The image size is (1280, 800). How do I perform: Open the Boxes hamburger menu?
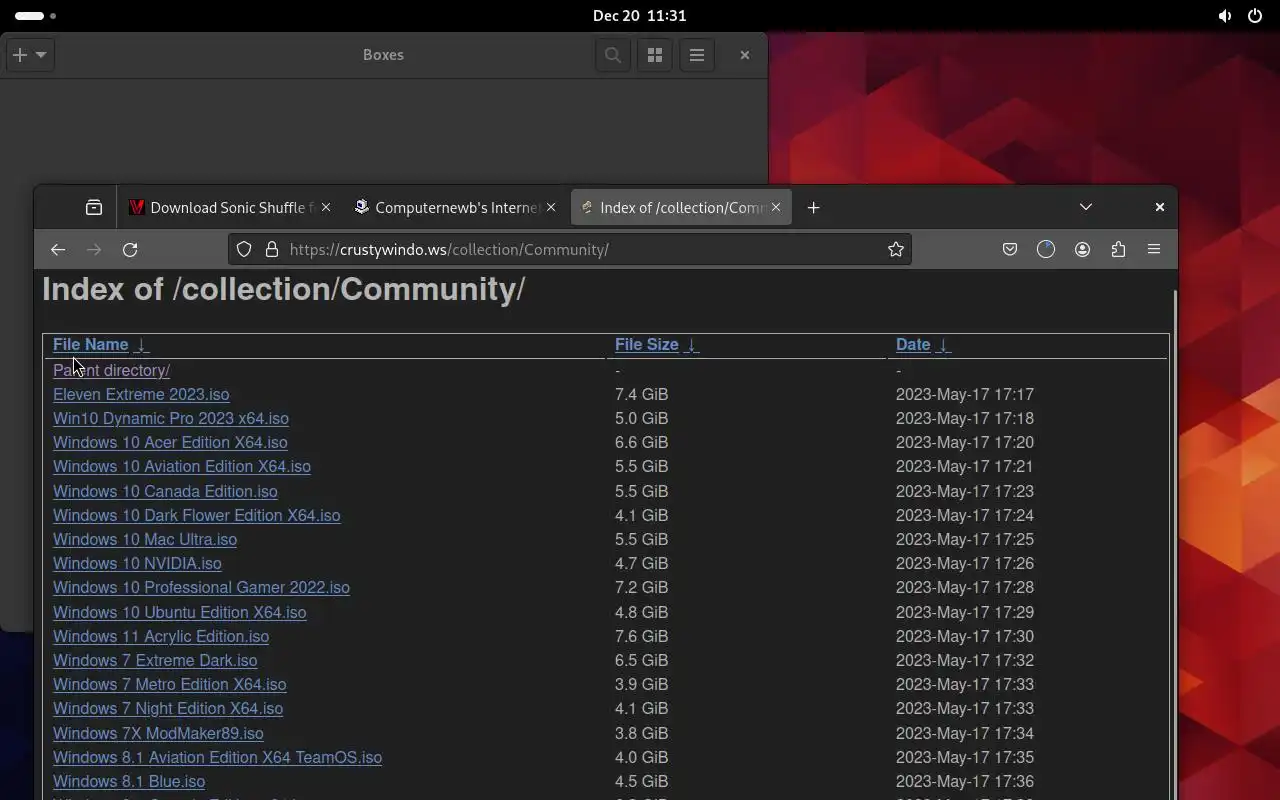[697, 55]
